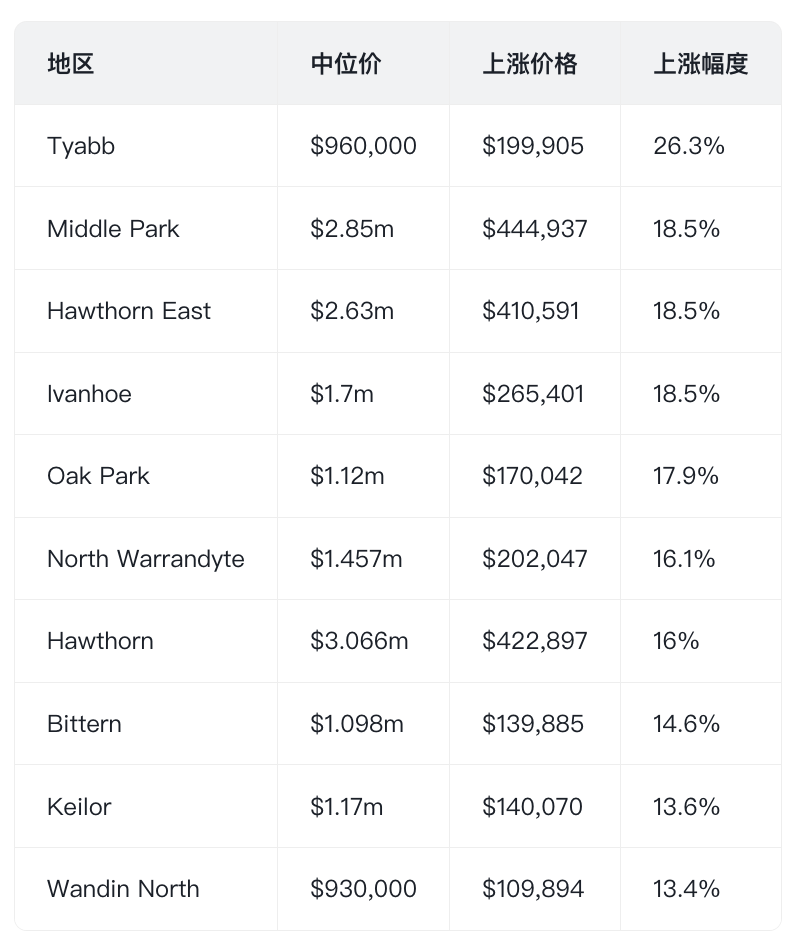The height and width of the screenshot is (950, 800).
Task: Select the $444,937 price increase value
Action: point(535,229)
